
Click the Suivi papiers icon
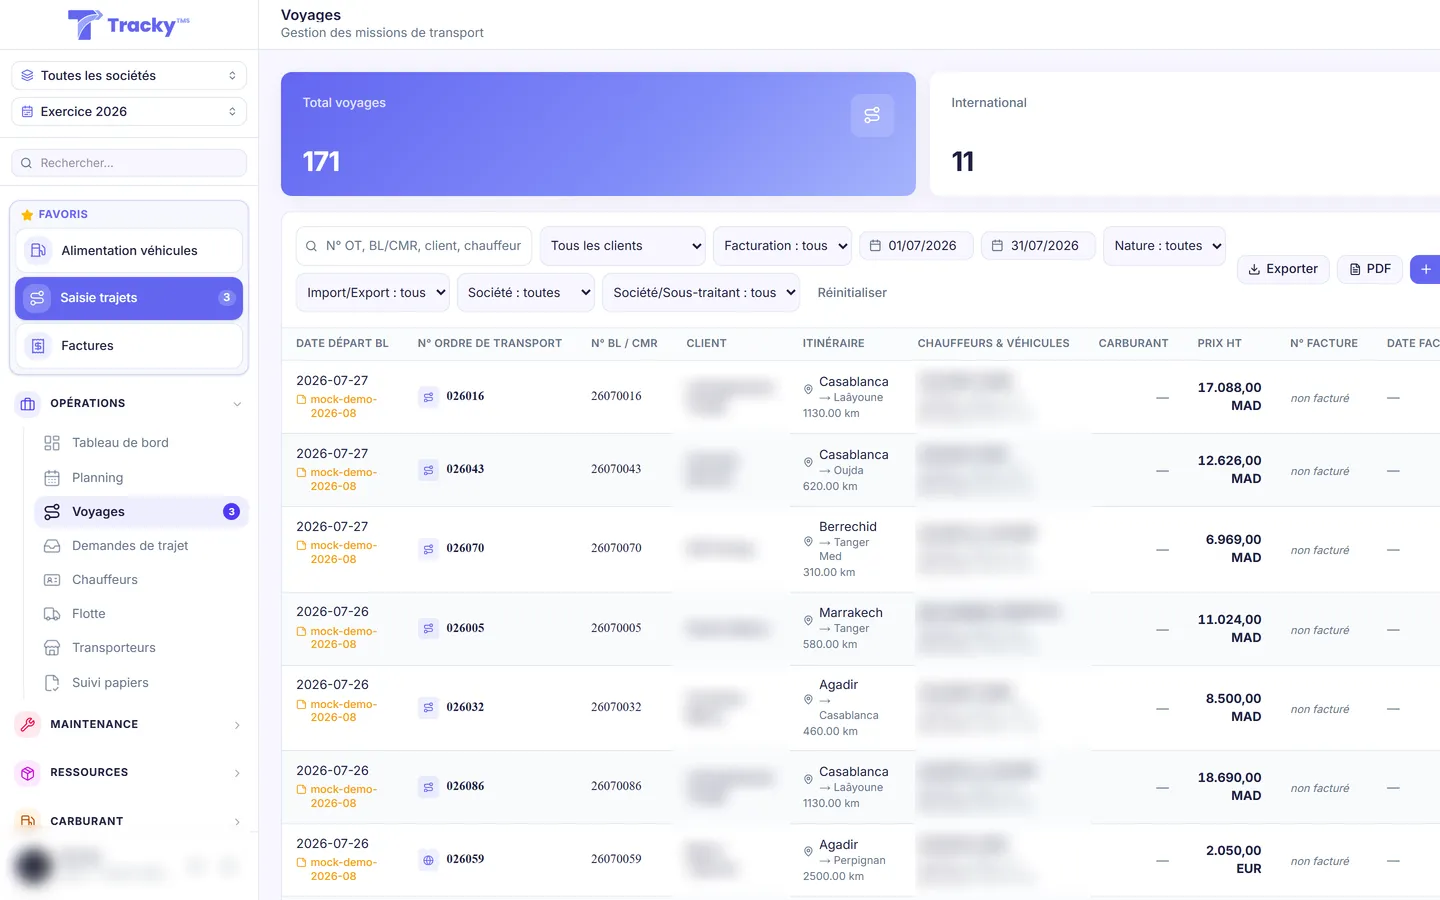pos(52,683)
